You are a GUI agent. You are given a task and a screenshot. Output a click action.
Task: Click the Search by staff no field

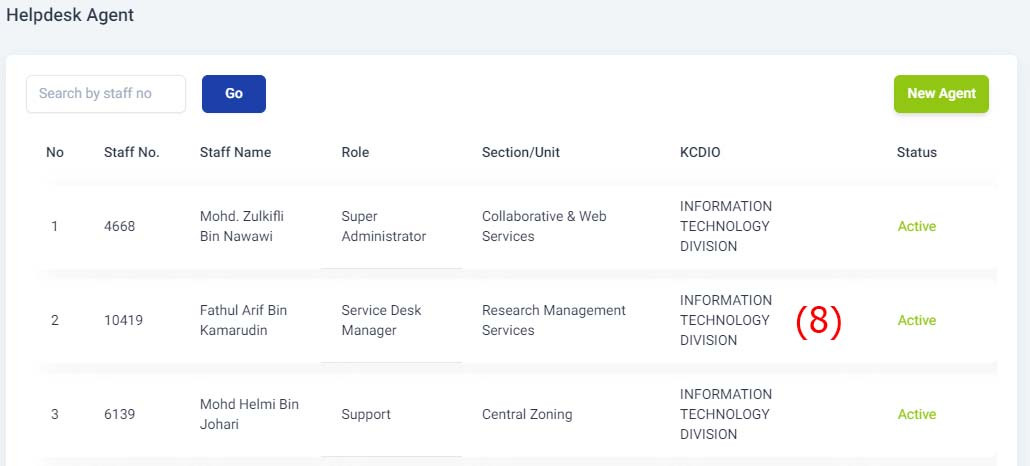pyautogui.click(x=106, y=94)
